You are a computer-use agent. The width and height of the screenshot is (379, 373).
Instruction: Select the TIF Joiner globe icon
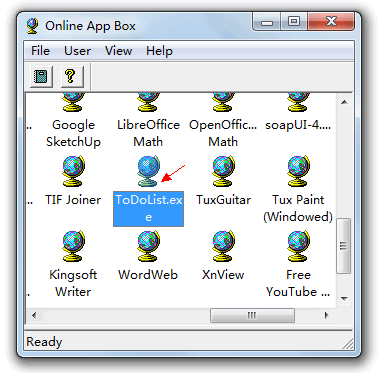pyautogui.click(x=73, y=171)
